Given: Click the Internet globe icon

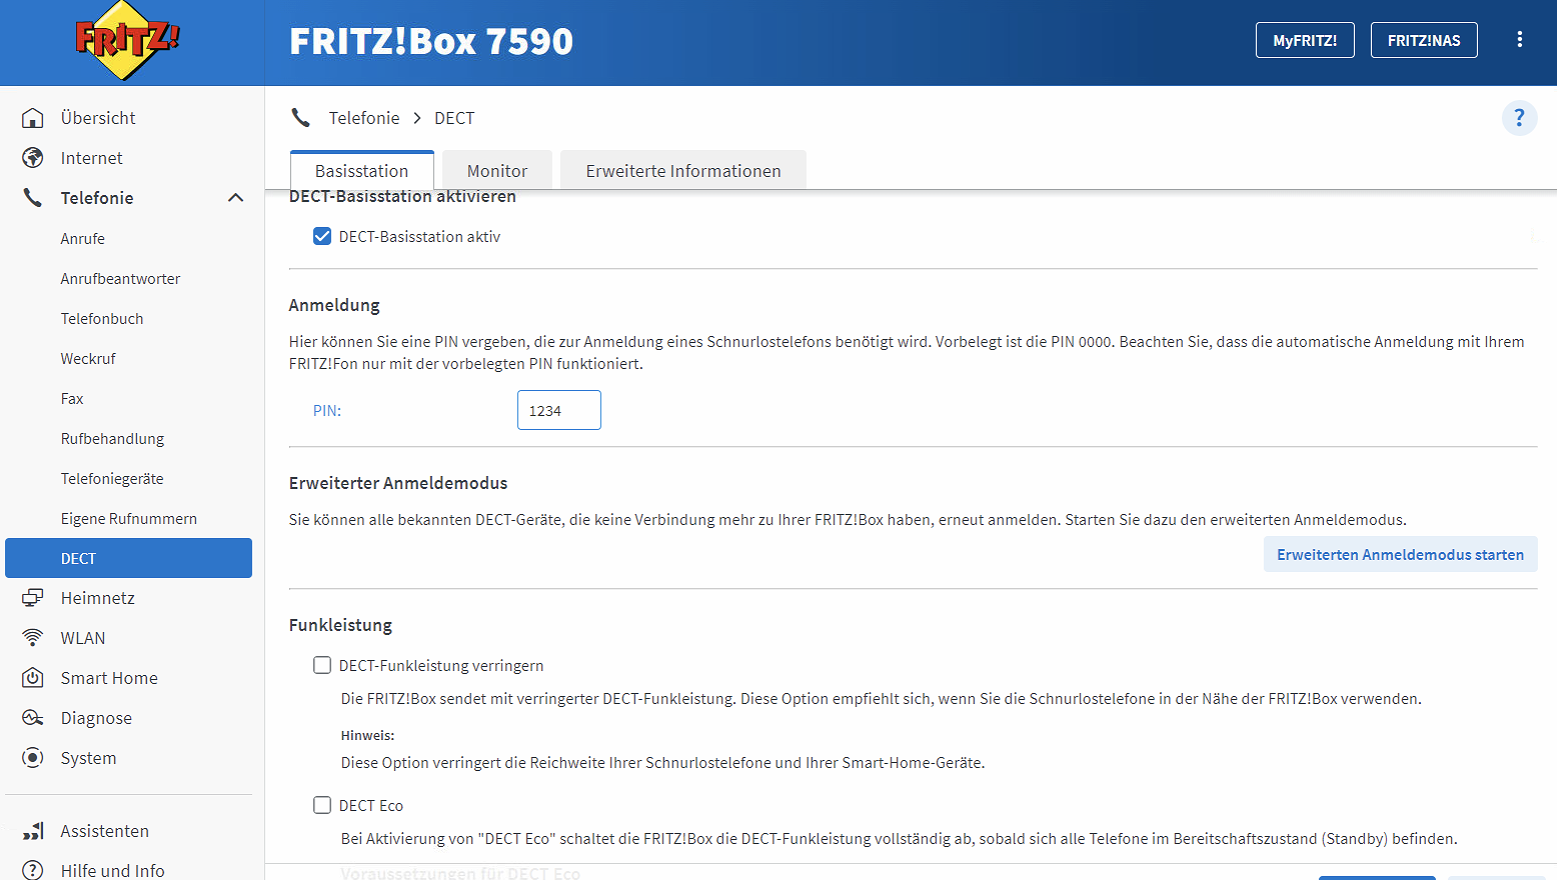Looking at the screenshot, I should tap(33, 158).
